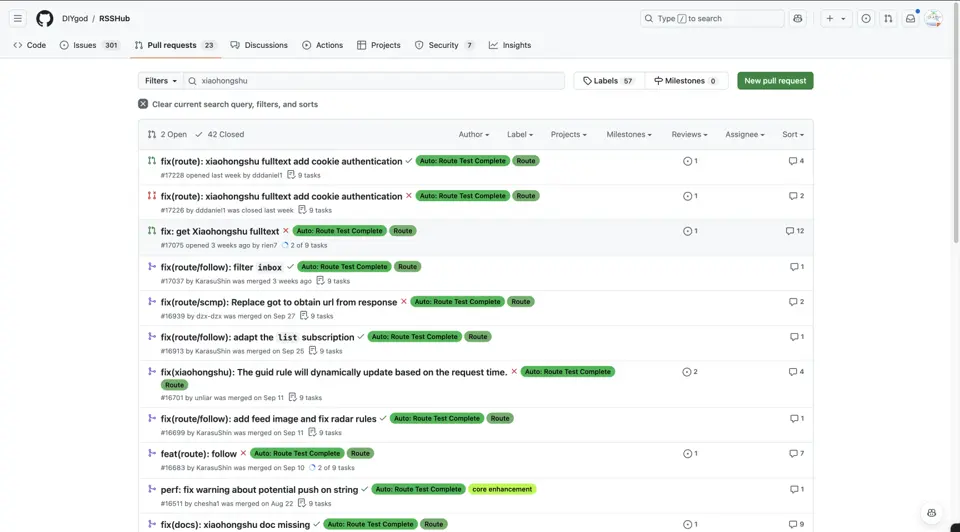Image resolution: width=960 pixels, height=532 pixels.
Task: Open Copilot floating icon at bottom right
Action: [931, 513]
